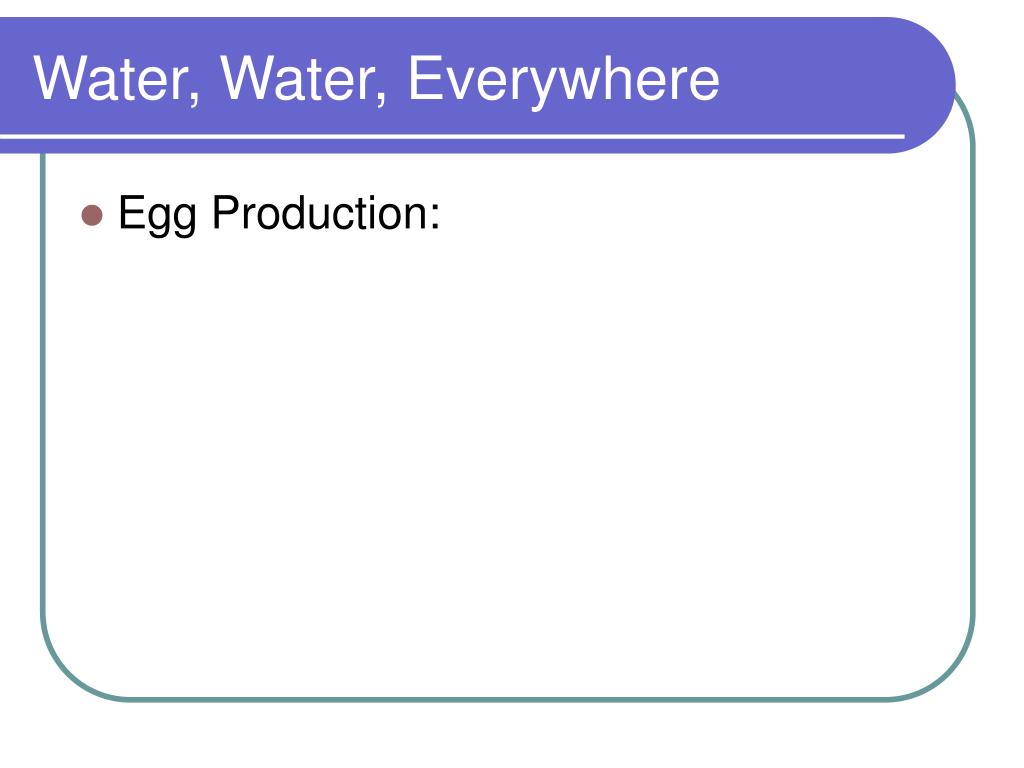The width and height of the screenshot is (1024, 768).
Task: Click the white line under the title
Action: (452, 136)
